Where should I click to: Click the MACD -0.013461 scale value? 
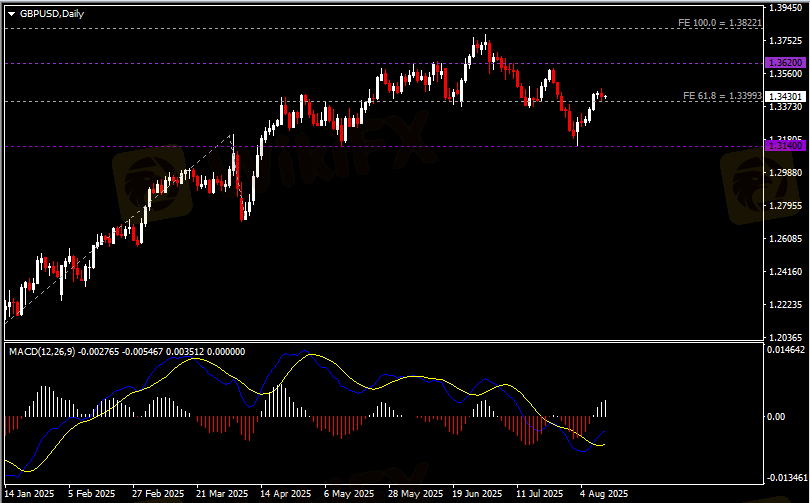785,478
